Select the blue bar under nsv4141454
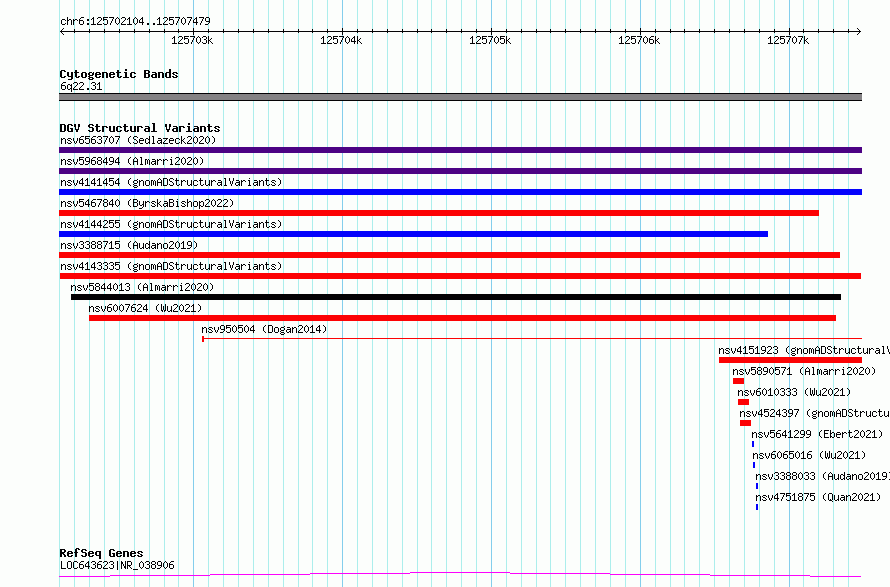 pos(460,192)
